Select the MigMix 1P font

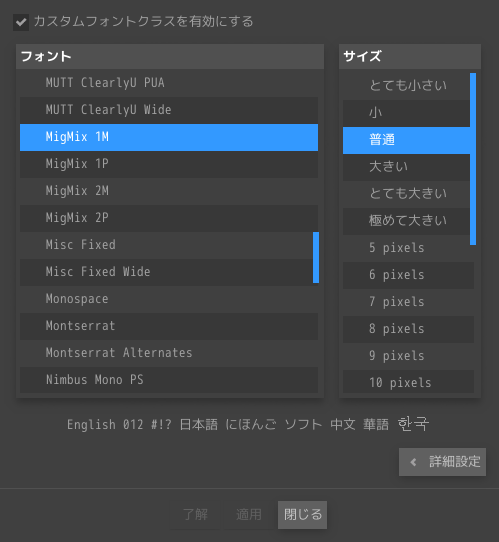pyautogui.click(x=169, y=164)
